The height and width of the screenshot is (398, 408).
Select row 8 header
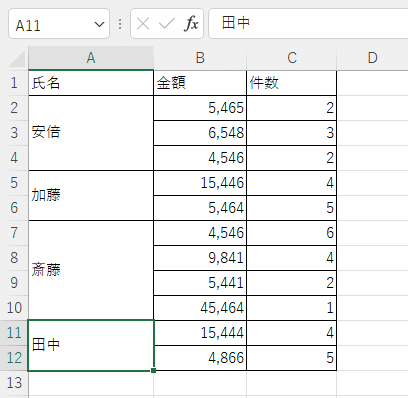(14, 258)
